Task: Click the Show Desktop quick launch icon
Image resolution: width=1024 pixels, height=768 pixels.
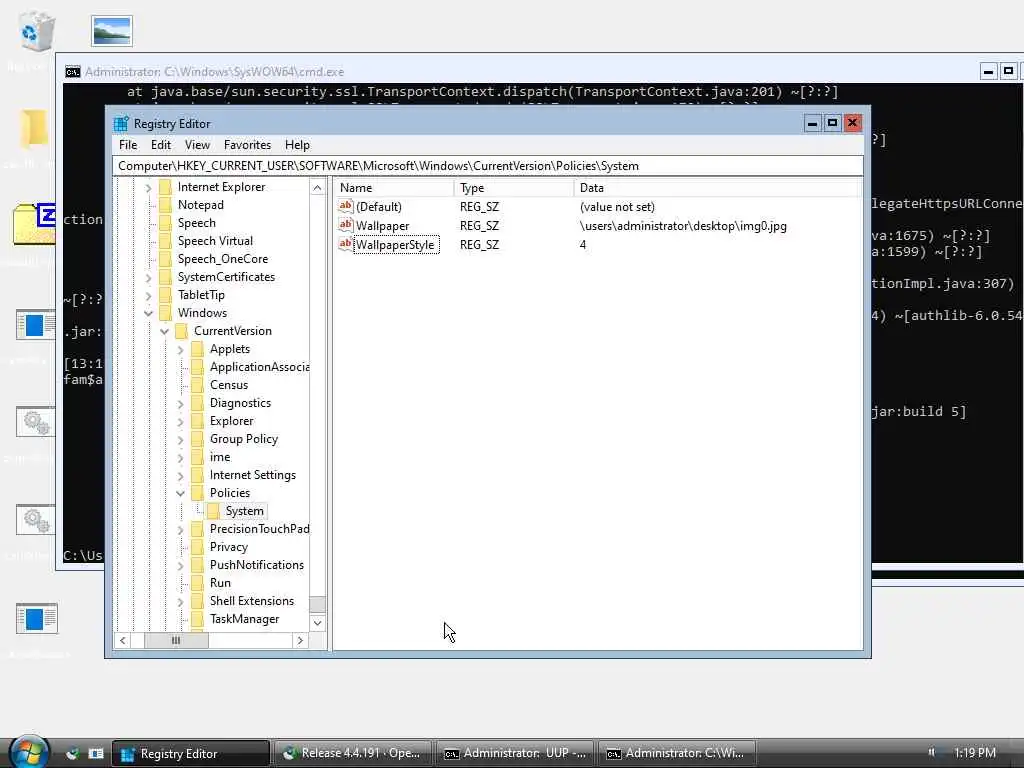Action: (x=72, y=753)
